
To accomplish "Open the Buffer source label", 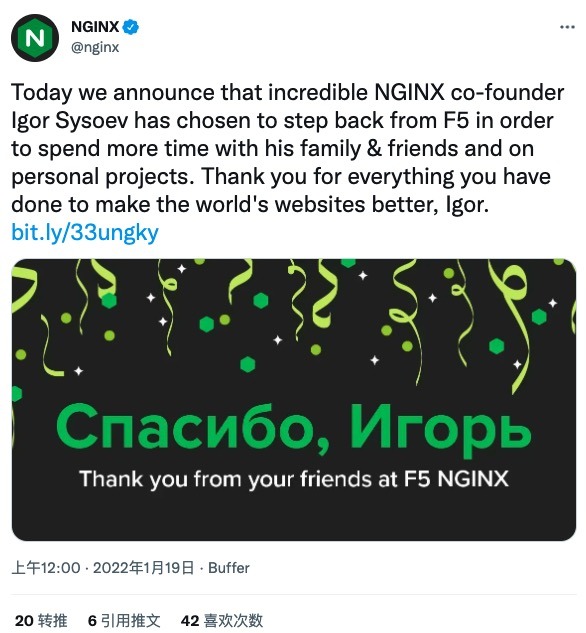I will point(229,568).
